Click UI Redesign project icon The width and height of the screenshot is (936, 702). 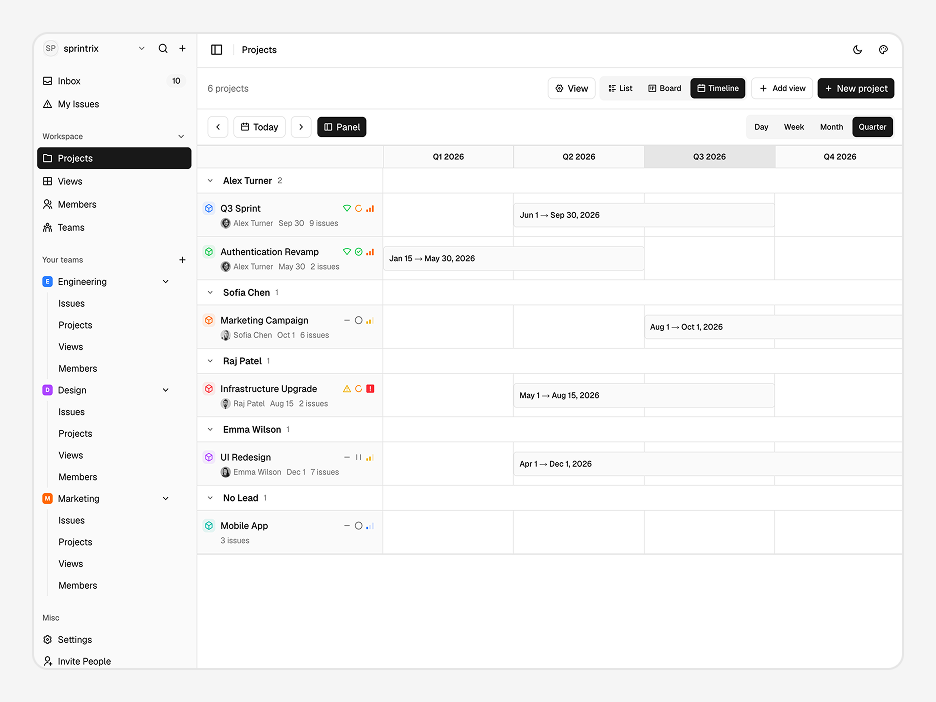[x=209, y=457]
